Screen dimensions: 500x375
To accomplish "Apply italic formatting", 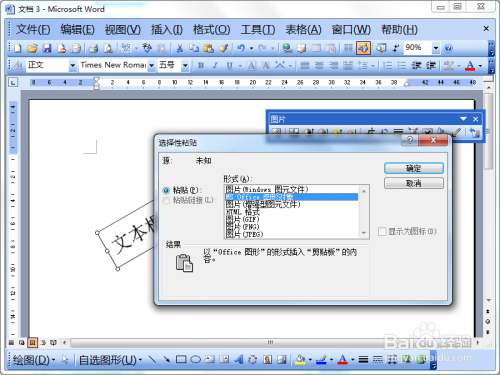I will pyautogui.click(x=215, y=65).
